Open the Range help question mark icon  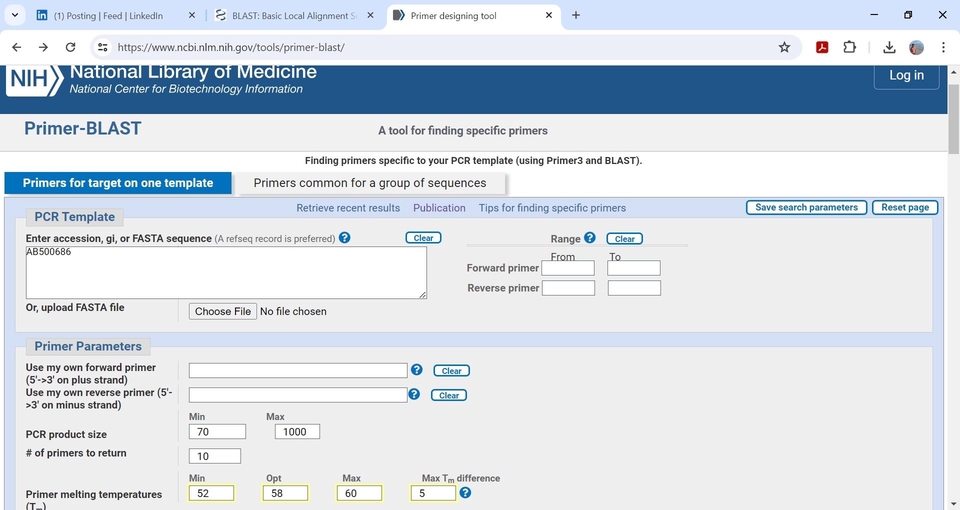click(589, 238)
